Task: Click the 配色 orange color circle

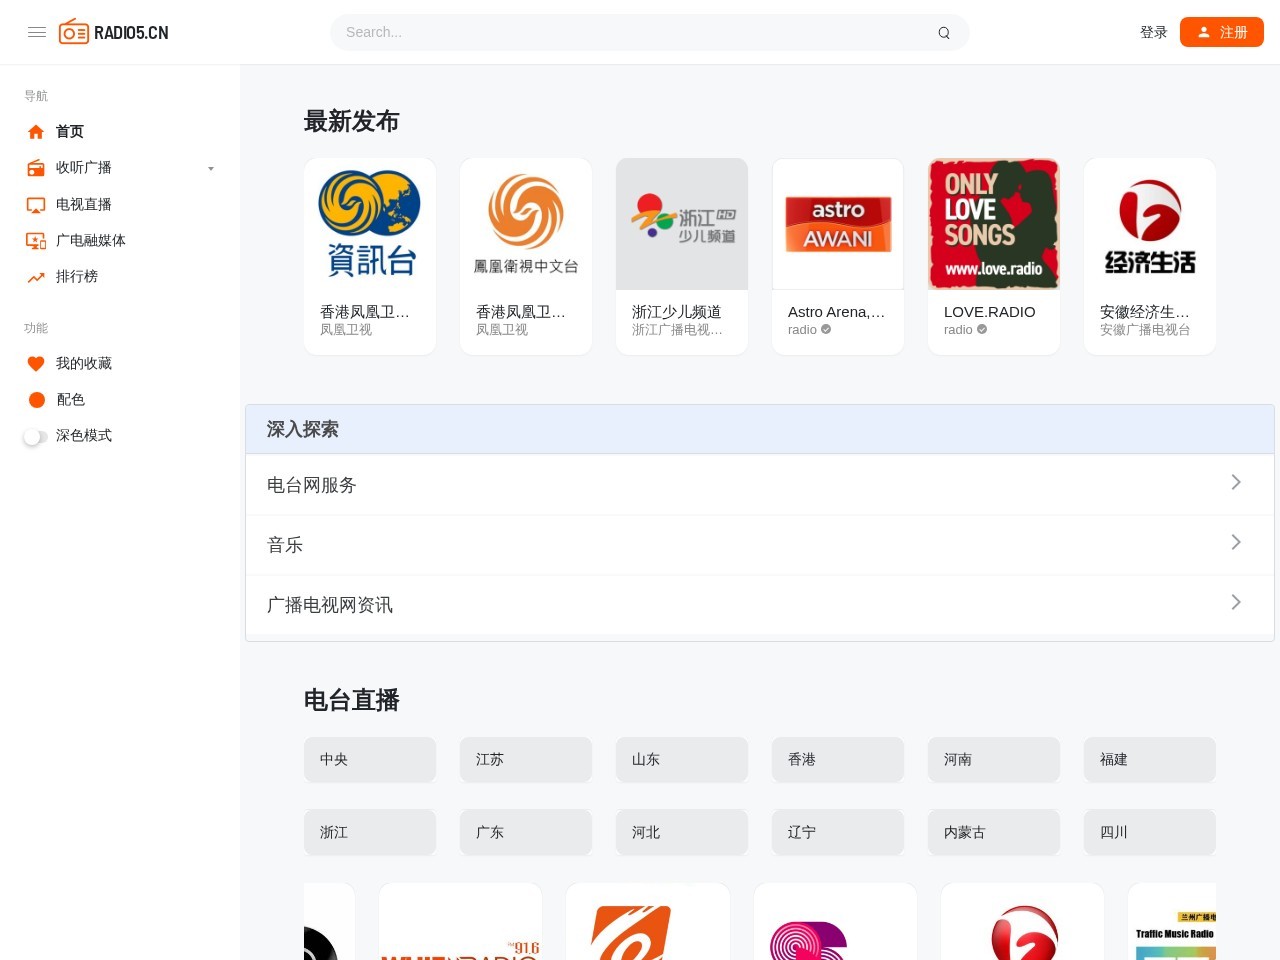Action: [x=37, y=400]
